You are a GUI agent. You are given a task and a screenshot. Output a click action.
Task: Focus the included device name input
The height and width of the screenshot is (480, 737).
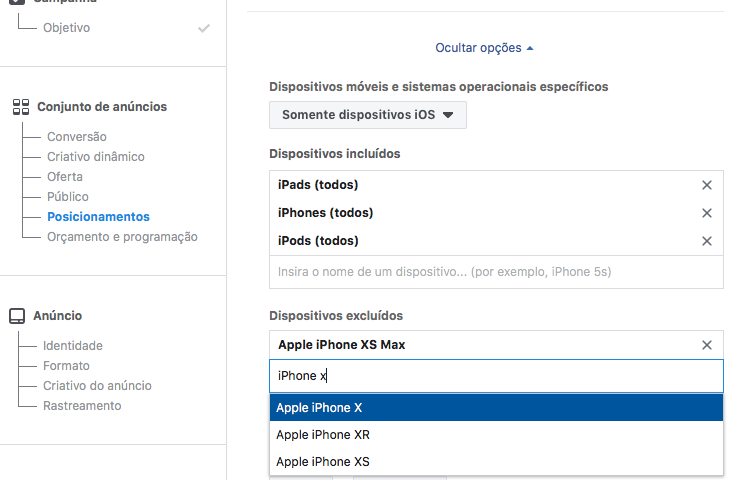click(x=496, y=272)
